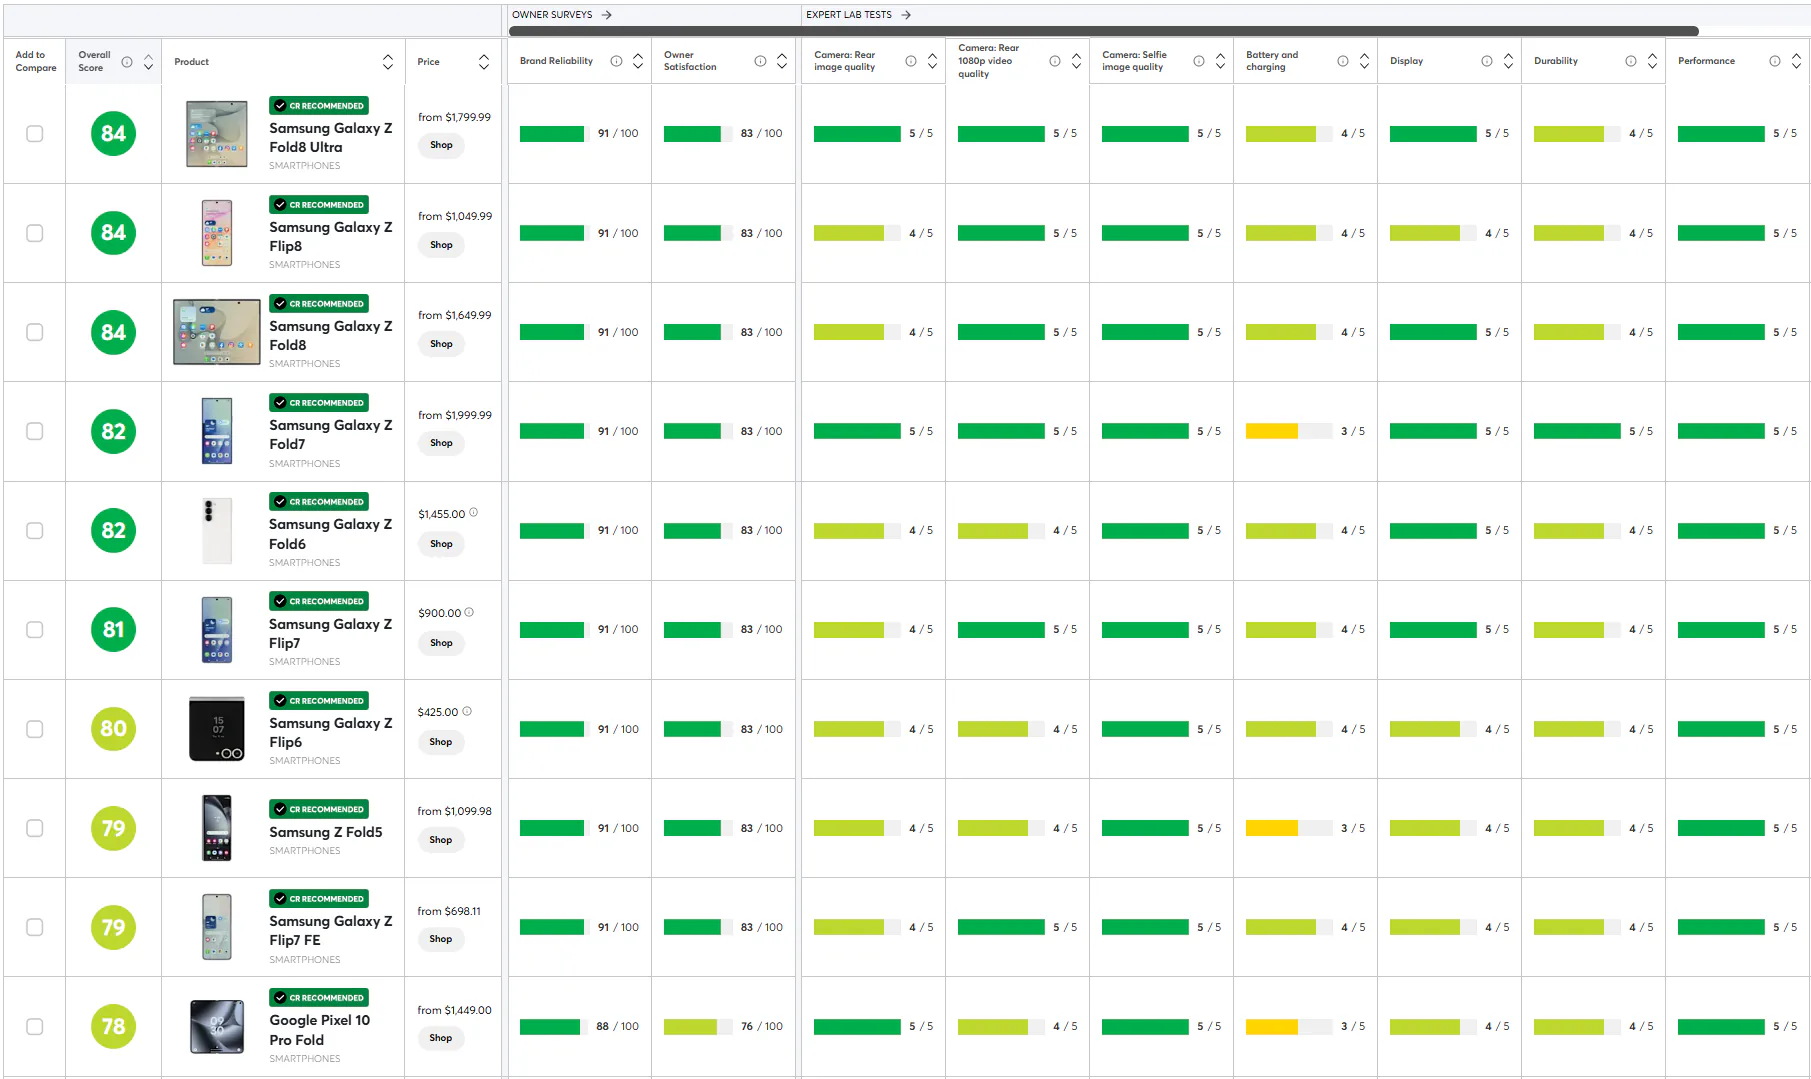Sort the table by Overall Score

(149, 62)
